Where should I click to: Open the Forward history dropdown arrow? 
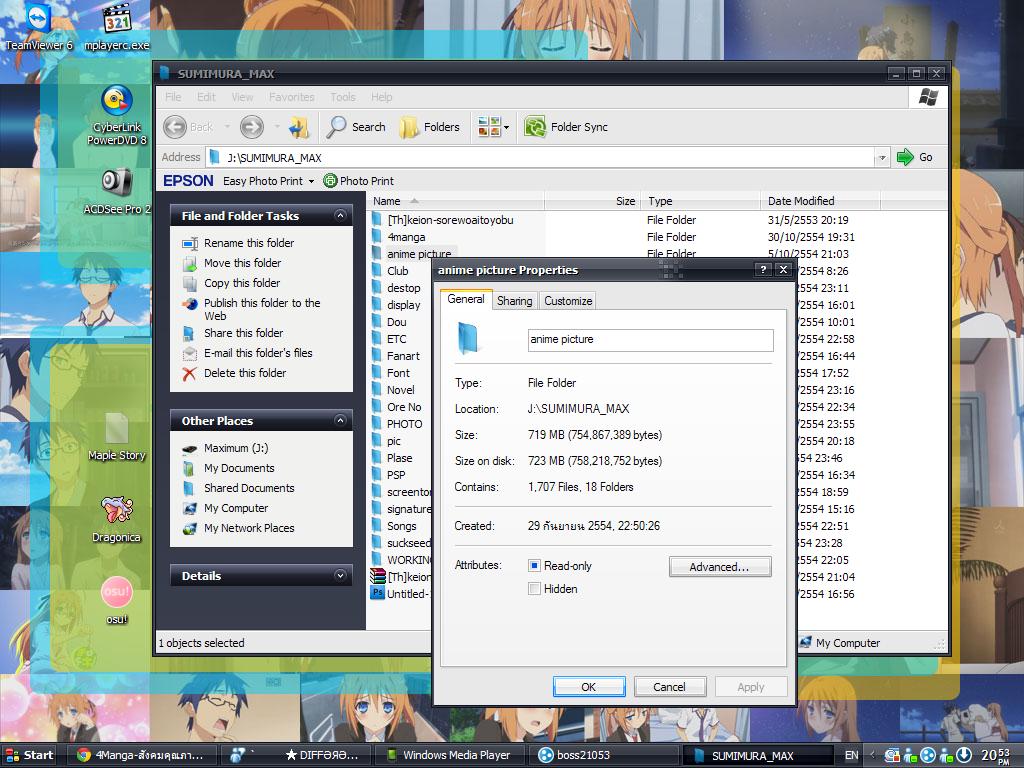tap(277, 127)
